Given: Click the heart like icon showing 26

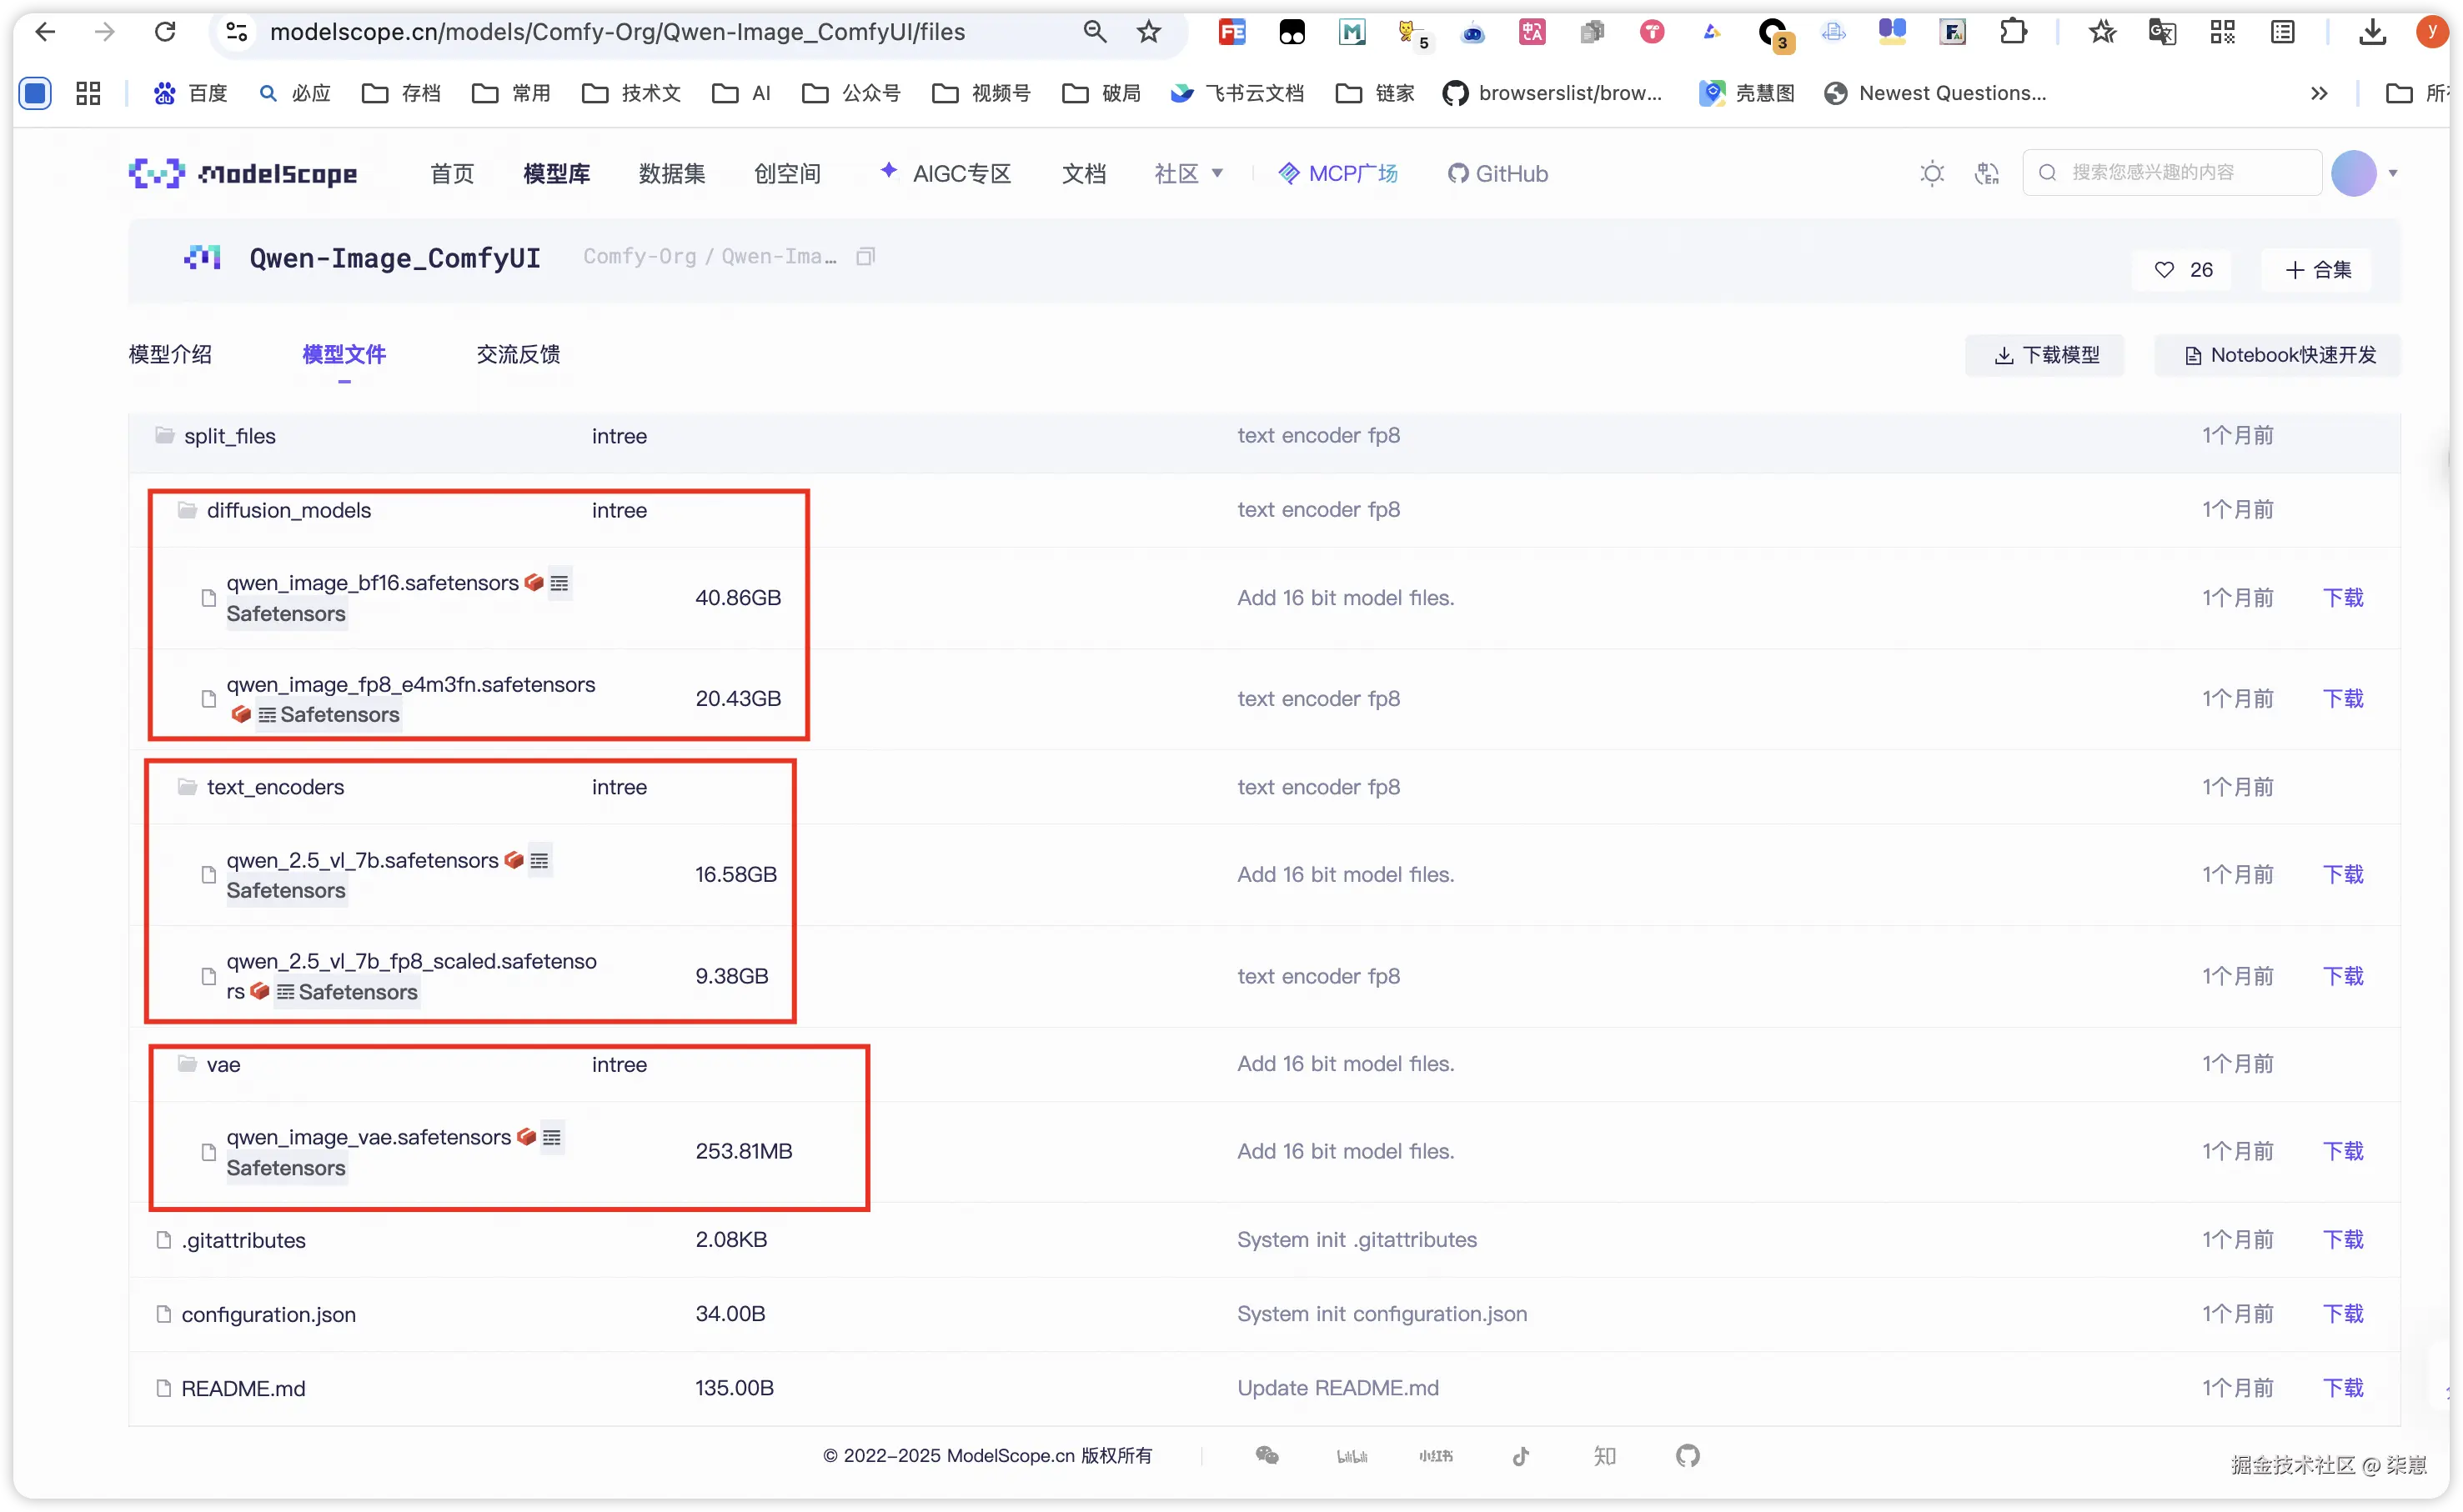Looking at the screenshot, I should [x=2164, y=270].
